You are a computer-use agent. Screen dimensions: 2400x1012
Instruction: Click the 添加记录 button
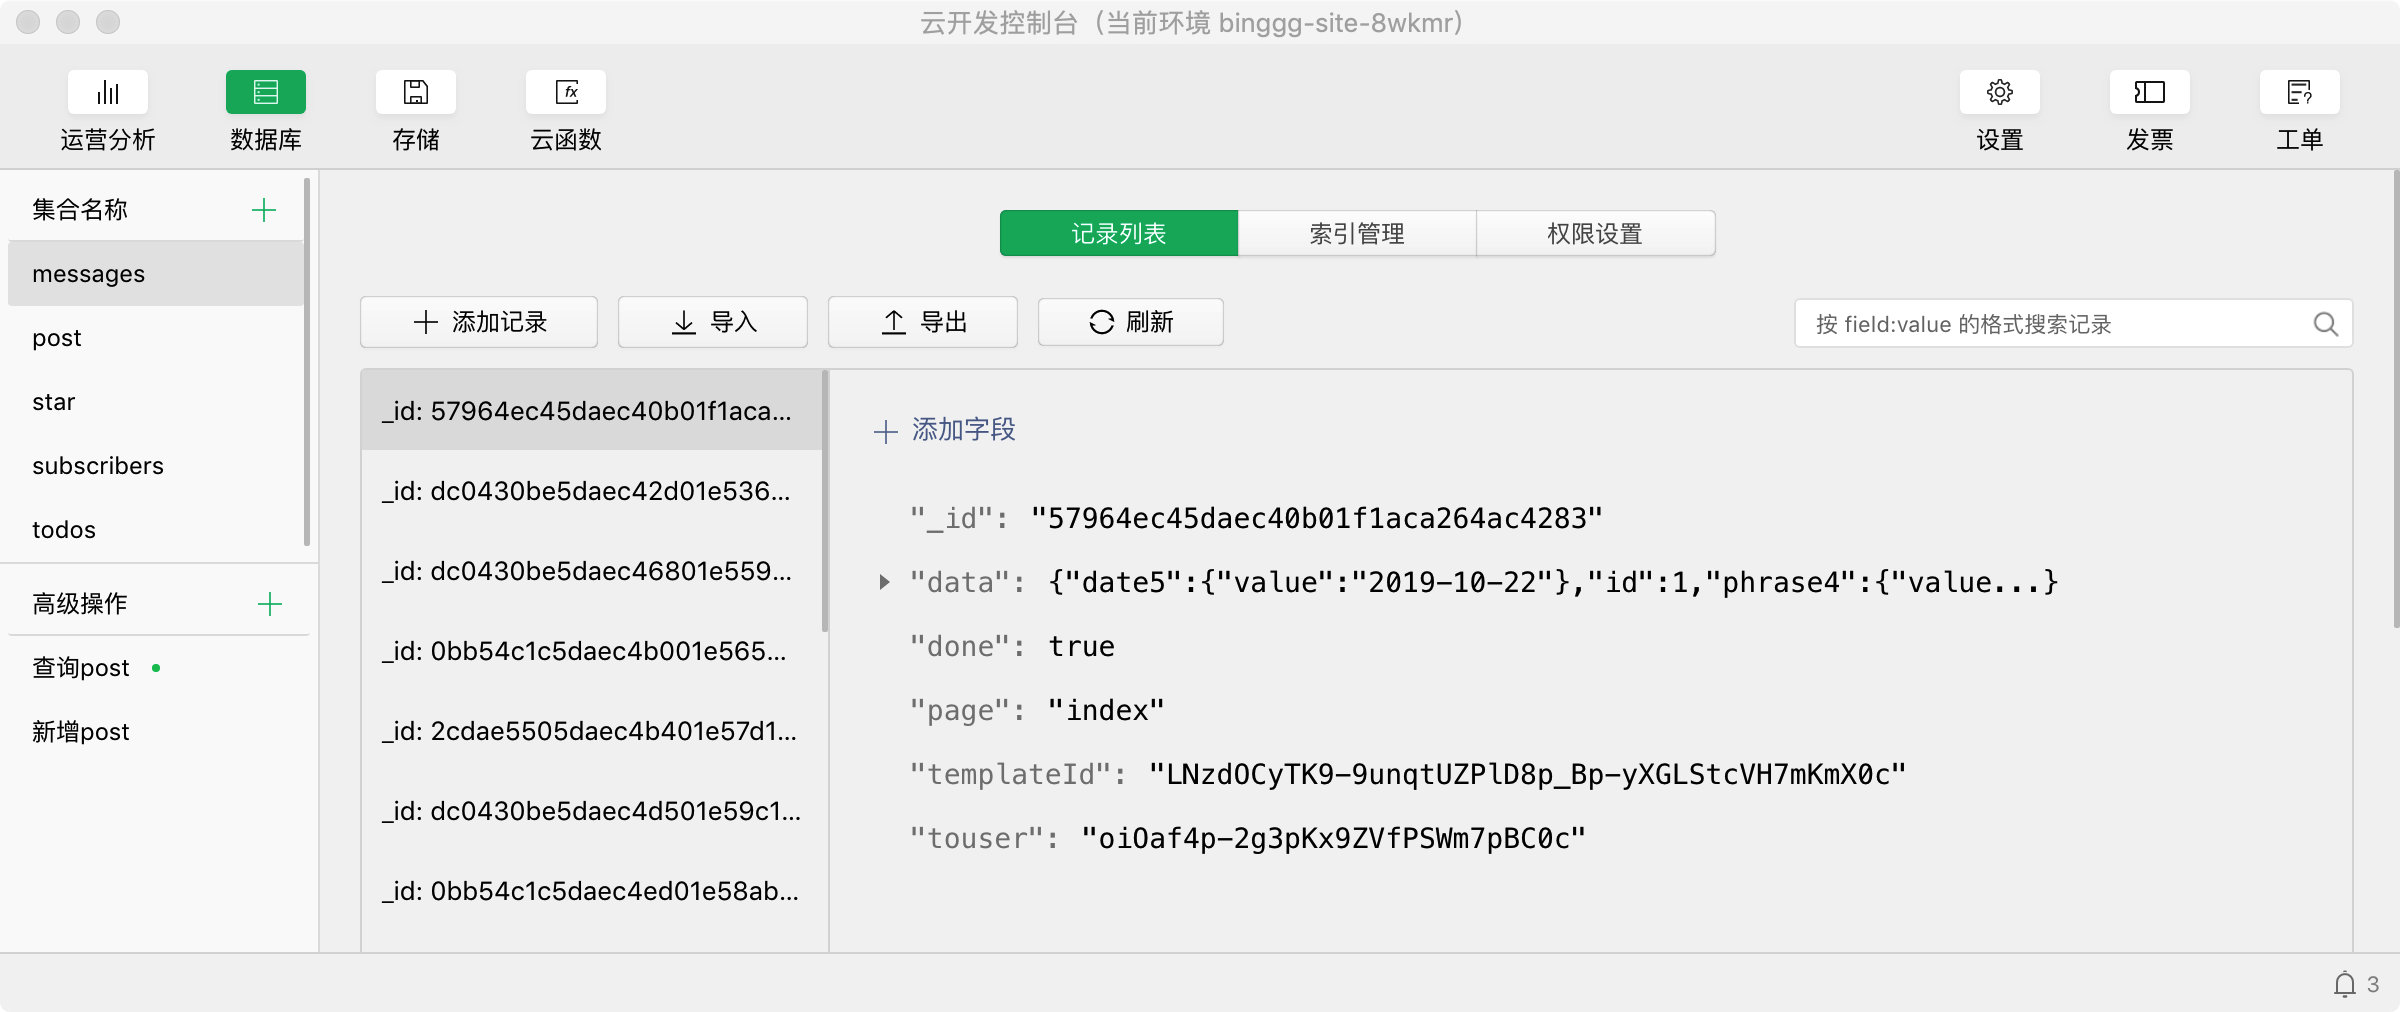[479, 322]
